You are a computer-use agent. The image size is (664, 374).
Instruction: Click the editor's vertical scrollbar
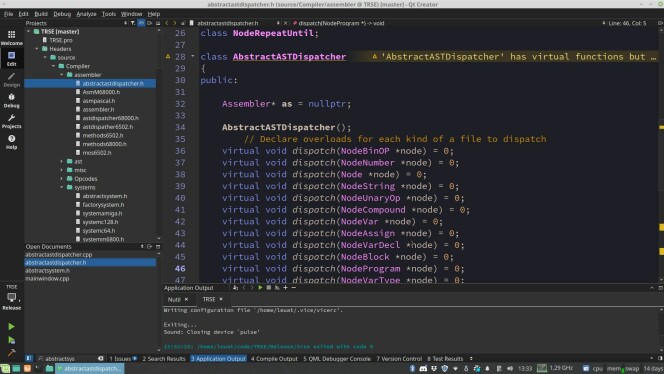[x=661, y=155]
